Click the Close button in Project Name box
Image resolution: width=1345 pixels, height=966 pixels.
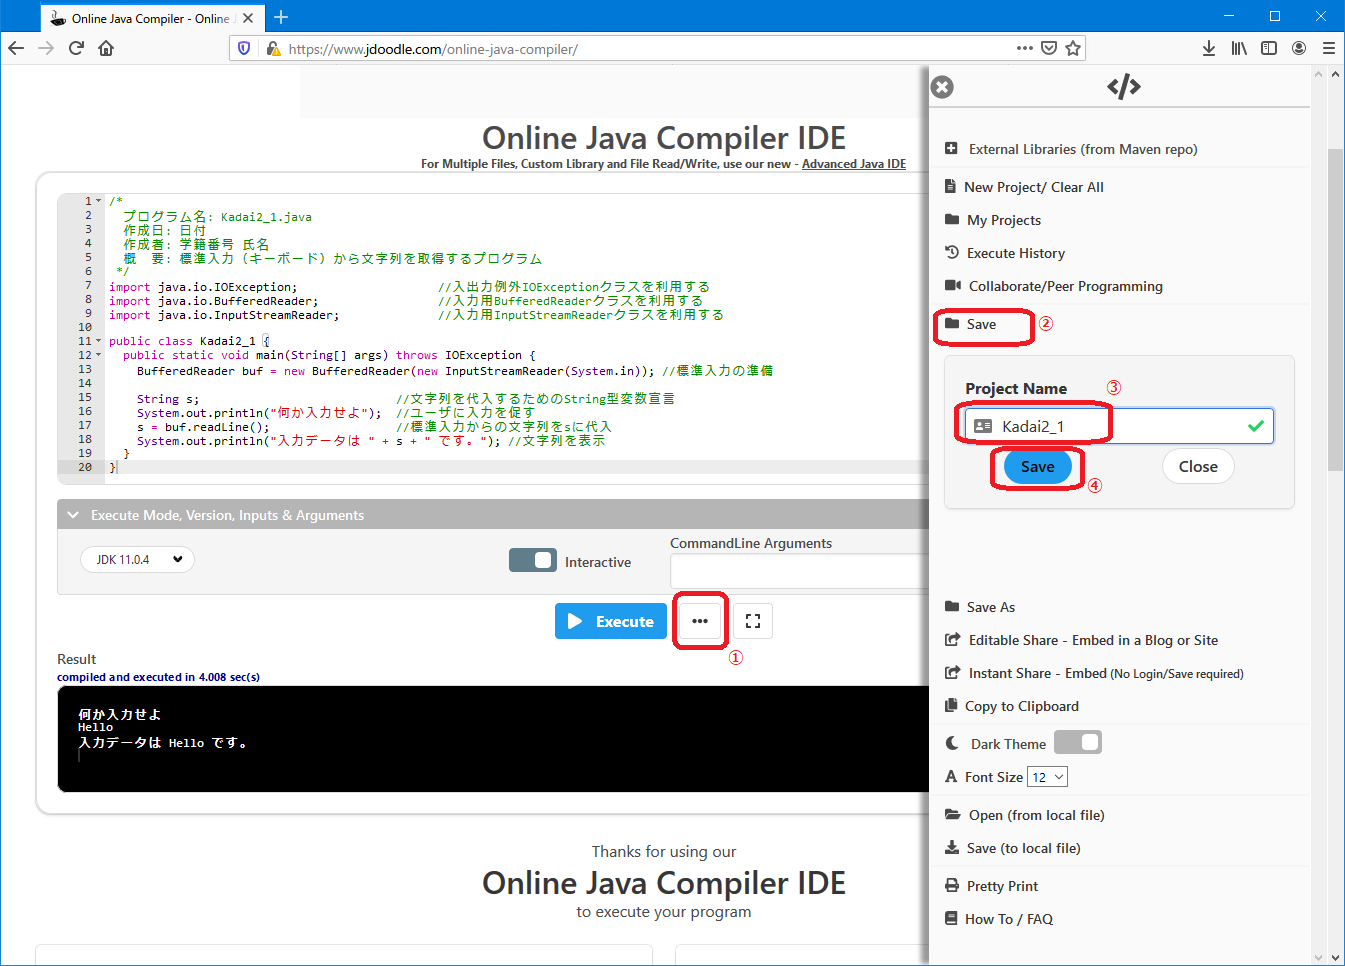1198,467
